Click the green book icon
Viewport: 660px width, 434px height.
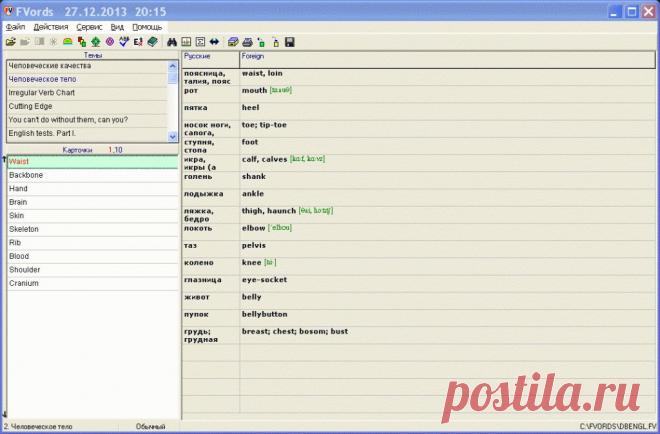coord(152,43)
